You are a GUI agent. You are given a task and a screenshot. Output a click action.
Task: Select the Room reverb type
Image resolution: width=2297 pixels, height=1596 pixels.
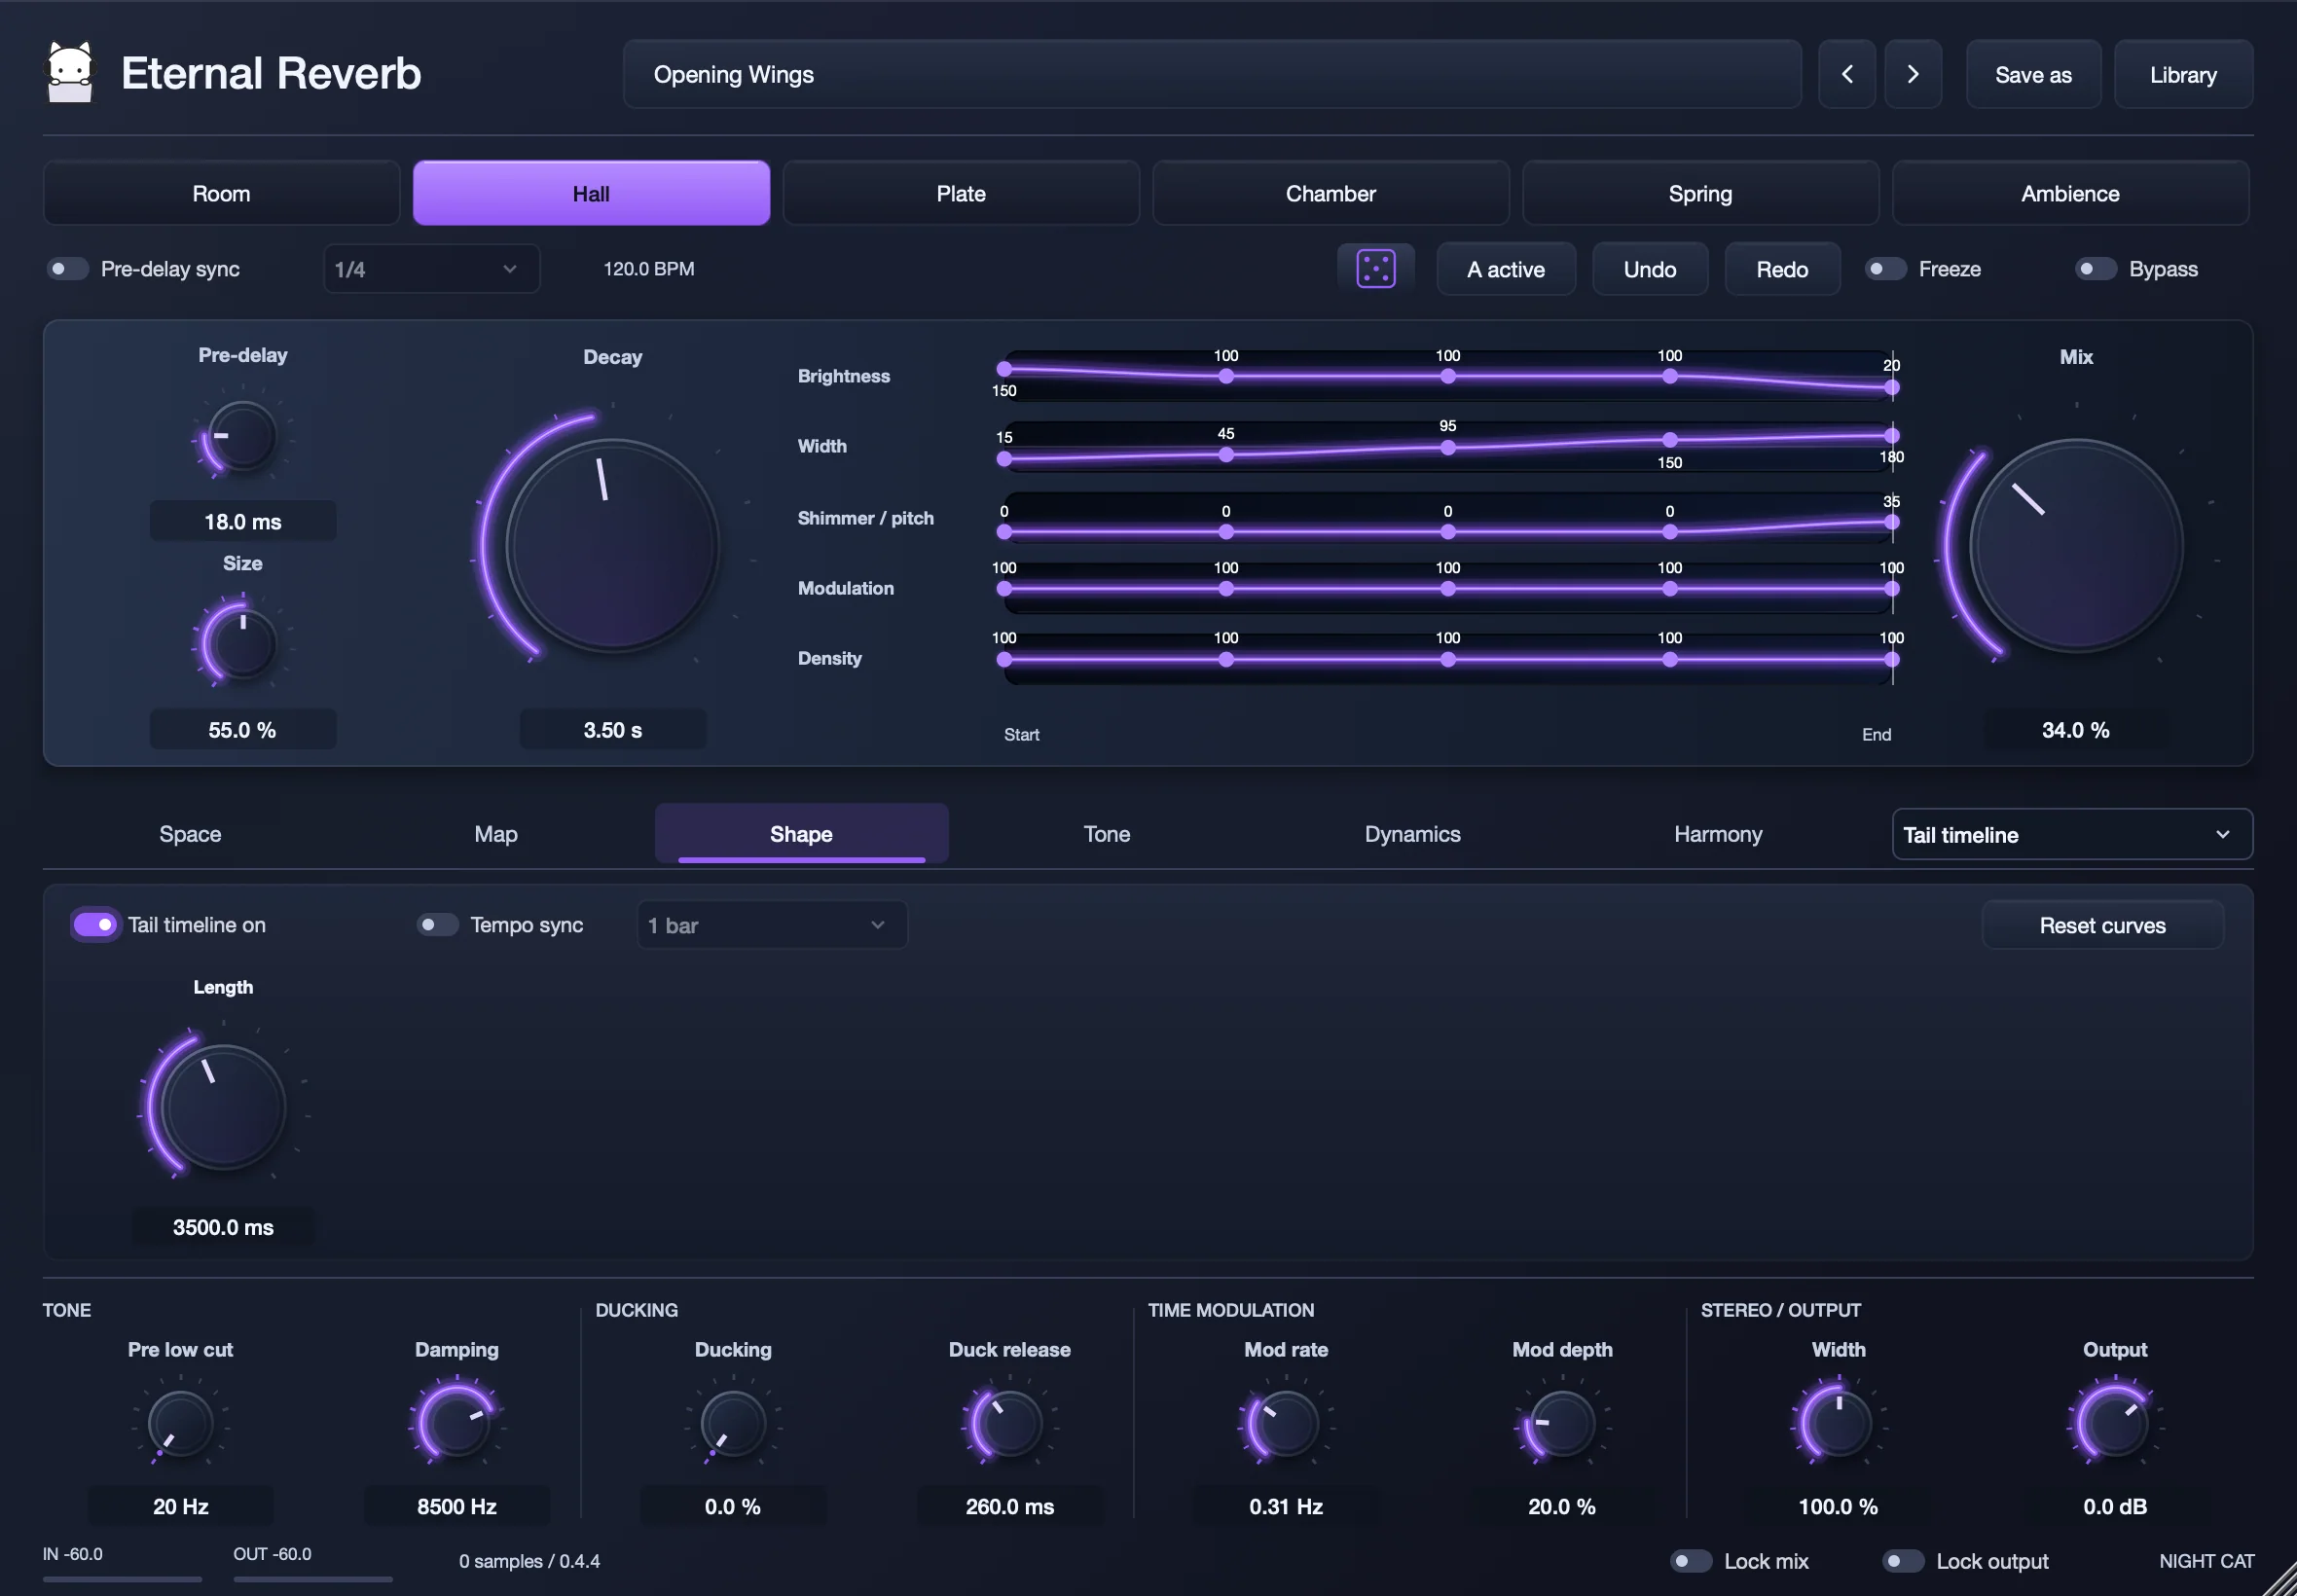coord(221,194)
